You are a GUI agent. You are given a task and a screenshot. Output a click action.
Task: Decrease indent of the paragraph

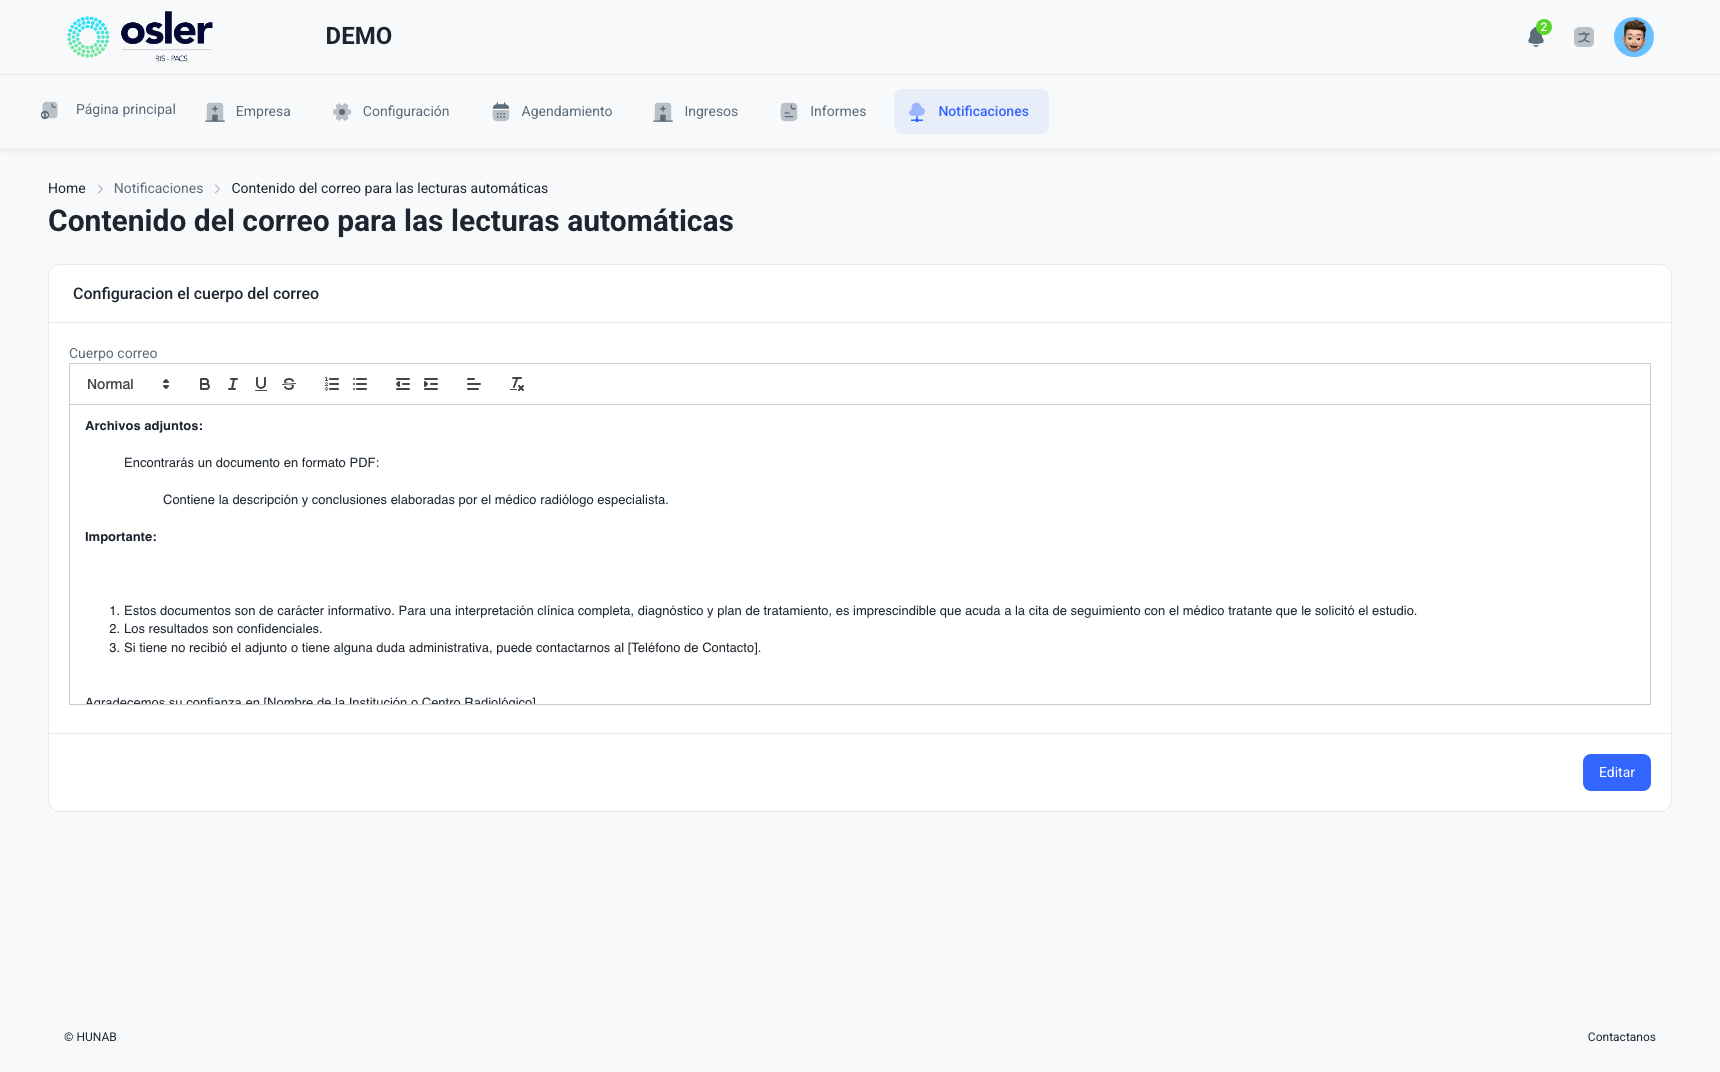tap(403, 384)
